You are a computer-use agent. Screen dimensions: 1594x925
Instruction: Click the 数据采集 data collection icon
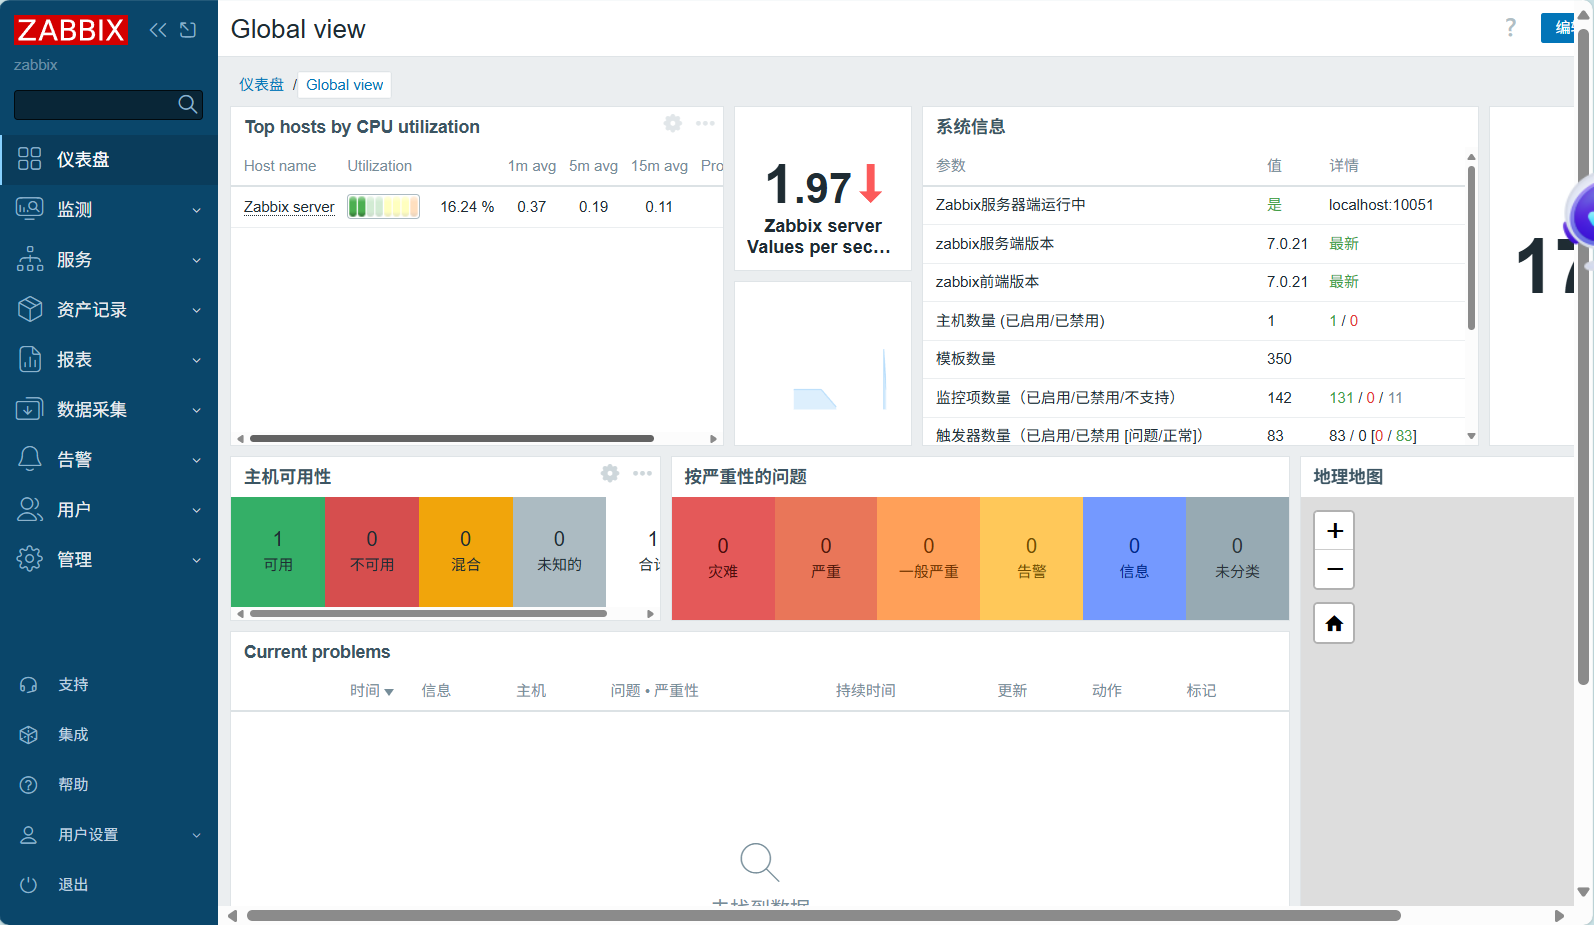click(x=30, y=409)
